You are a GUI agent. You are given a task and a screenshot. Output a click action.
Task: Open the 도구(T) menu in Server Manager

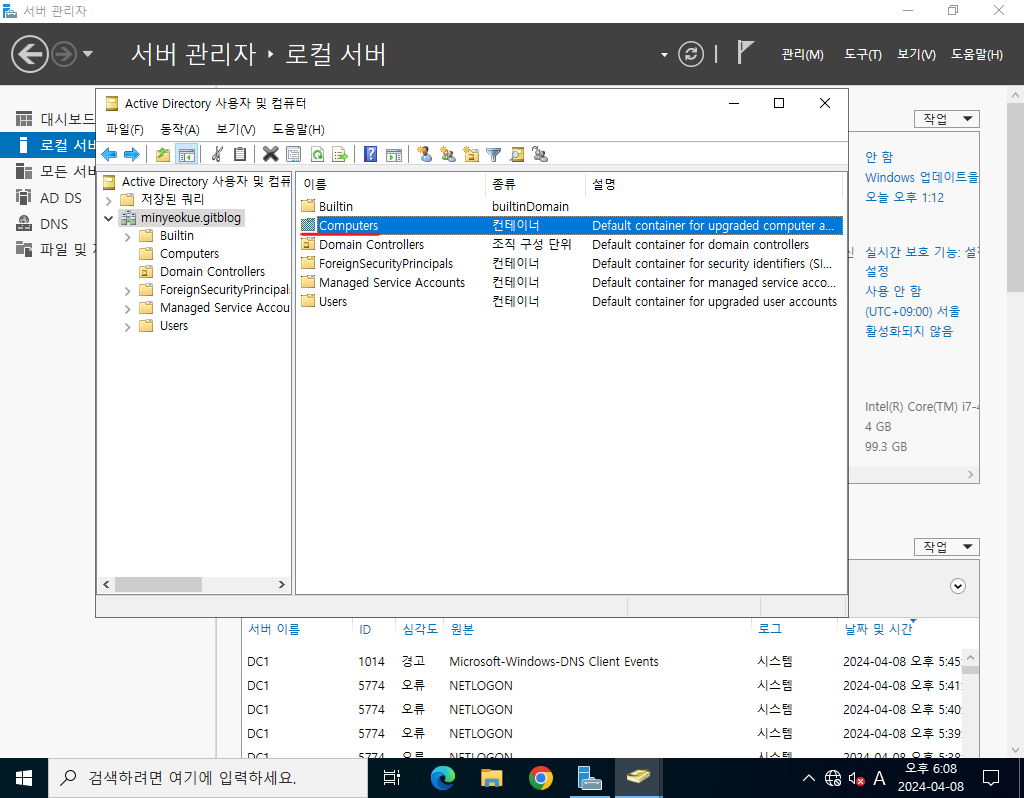(x=863, y=54)
